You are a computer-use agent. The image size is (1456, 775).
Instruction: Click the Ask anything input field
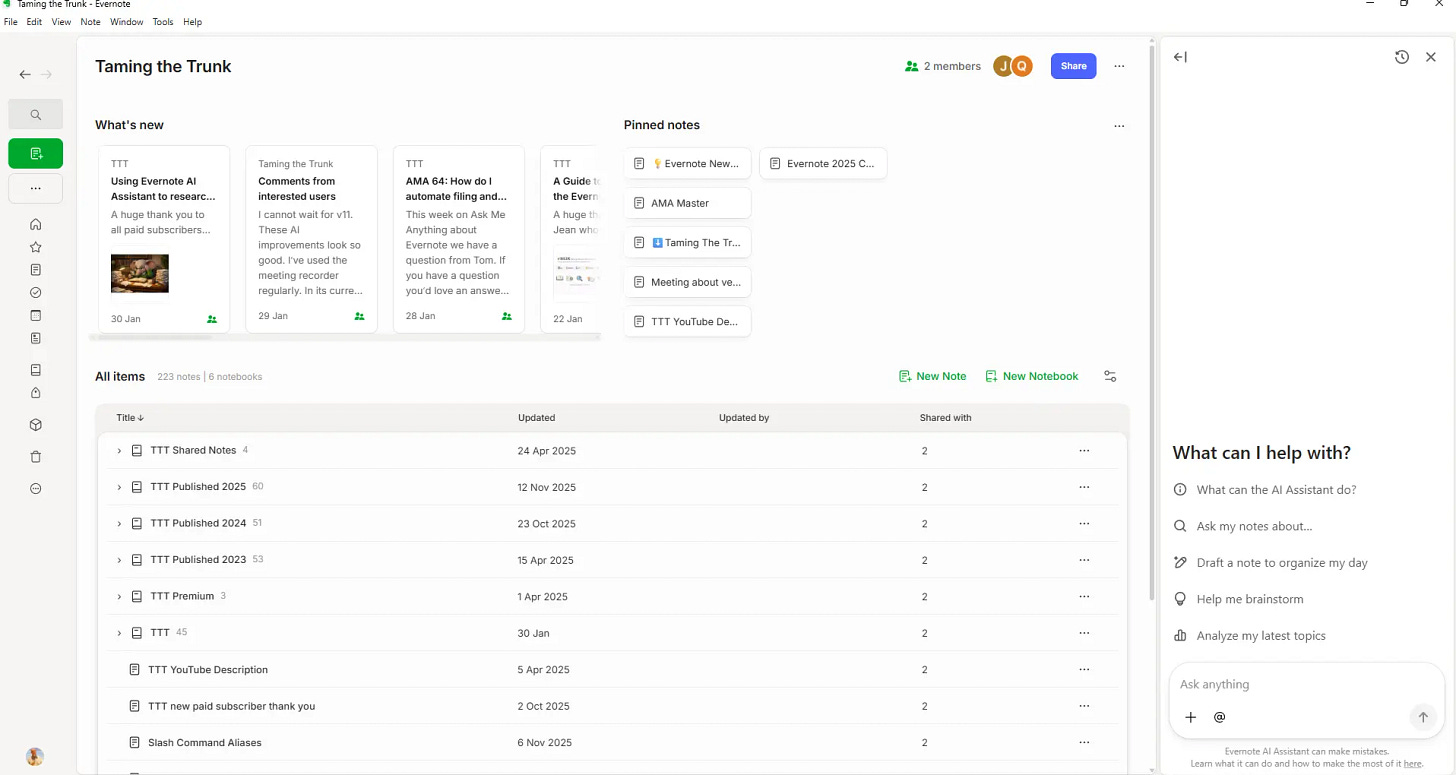[x=1306, y=685]
